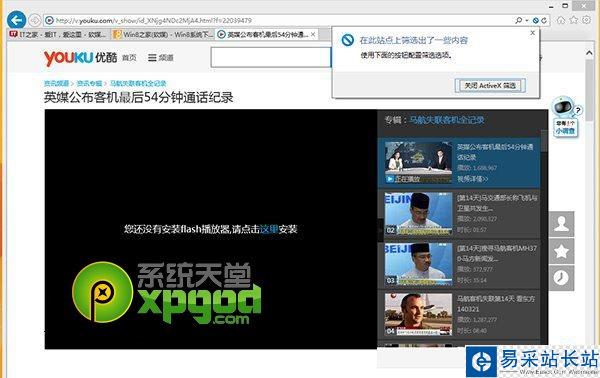Click the favorites star sidebar icon
This screenshot has height=378, width=600.
pyautogui.click(x=561, y=251)
